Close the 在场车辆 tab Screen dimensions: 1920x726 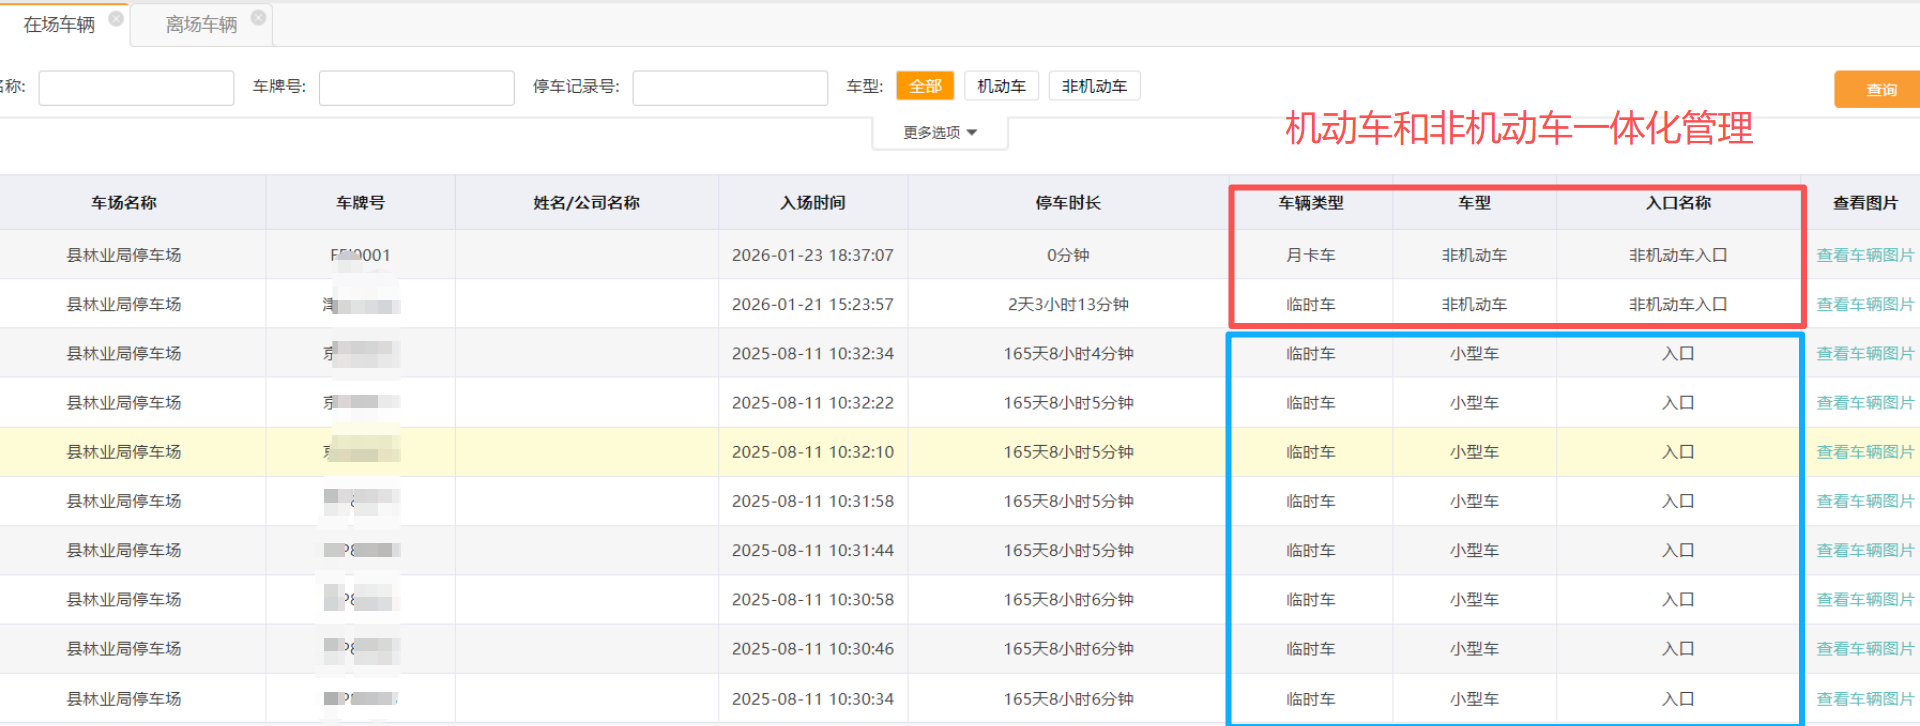coord(116,18)
